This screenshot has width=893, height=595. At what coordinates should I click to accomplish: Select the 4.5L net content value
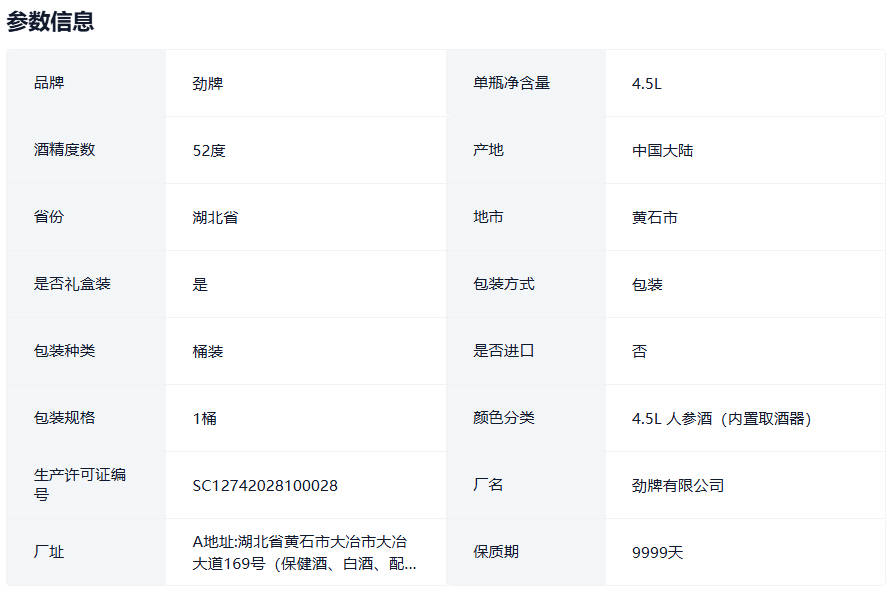[x=647, y=84]
